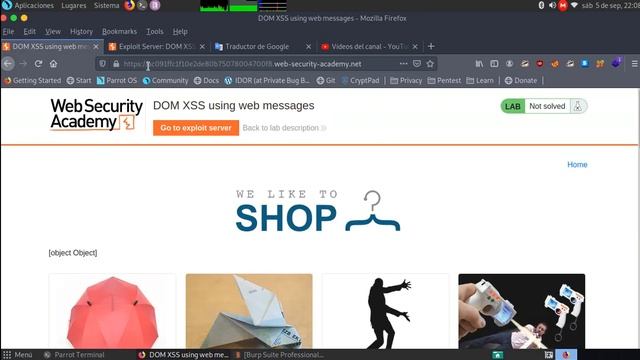Screen dimensions: 640x360
Task: Open the IDOR (at Private Bug B... bookmark
Action: click(x=267, y=80)
